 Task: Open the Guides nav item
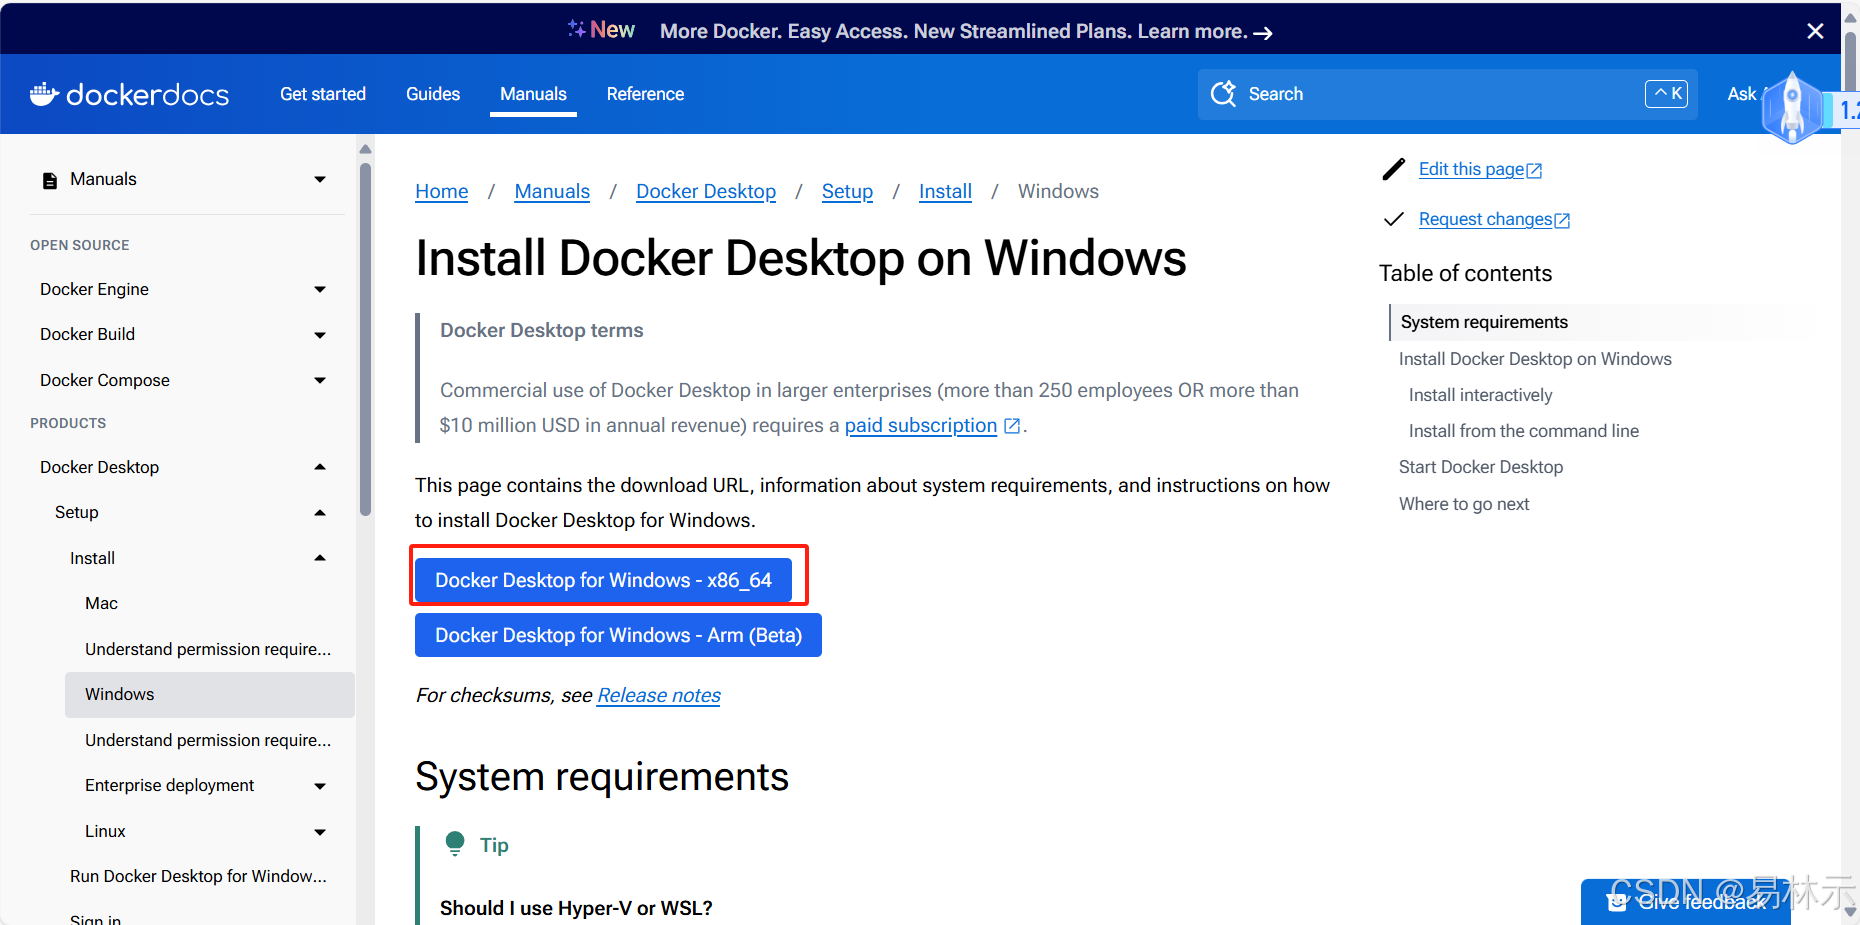pos(433,94)
